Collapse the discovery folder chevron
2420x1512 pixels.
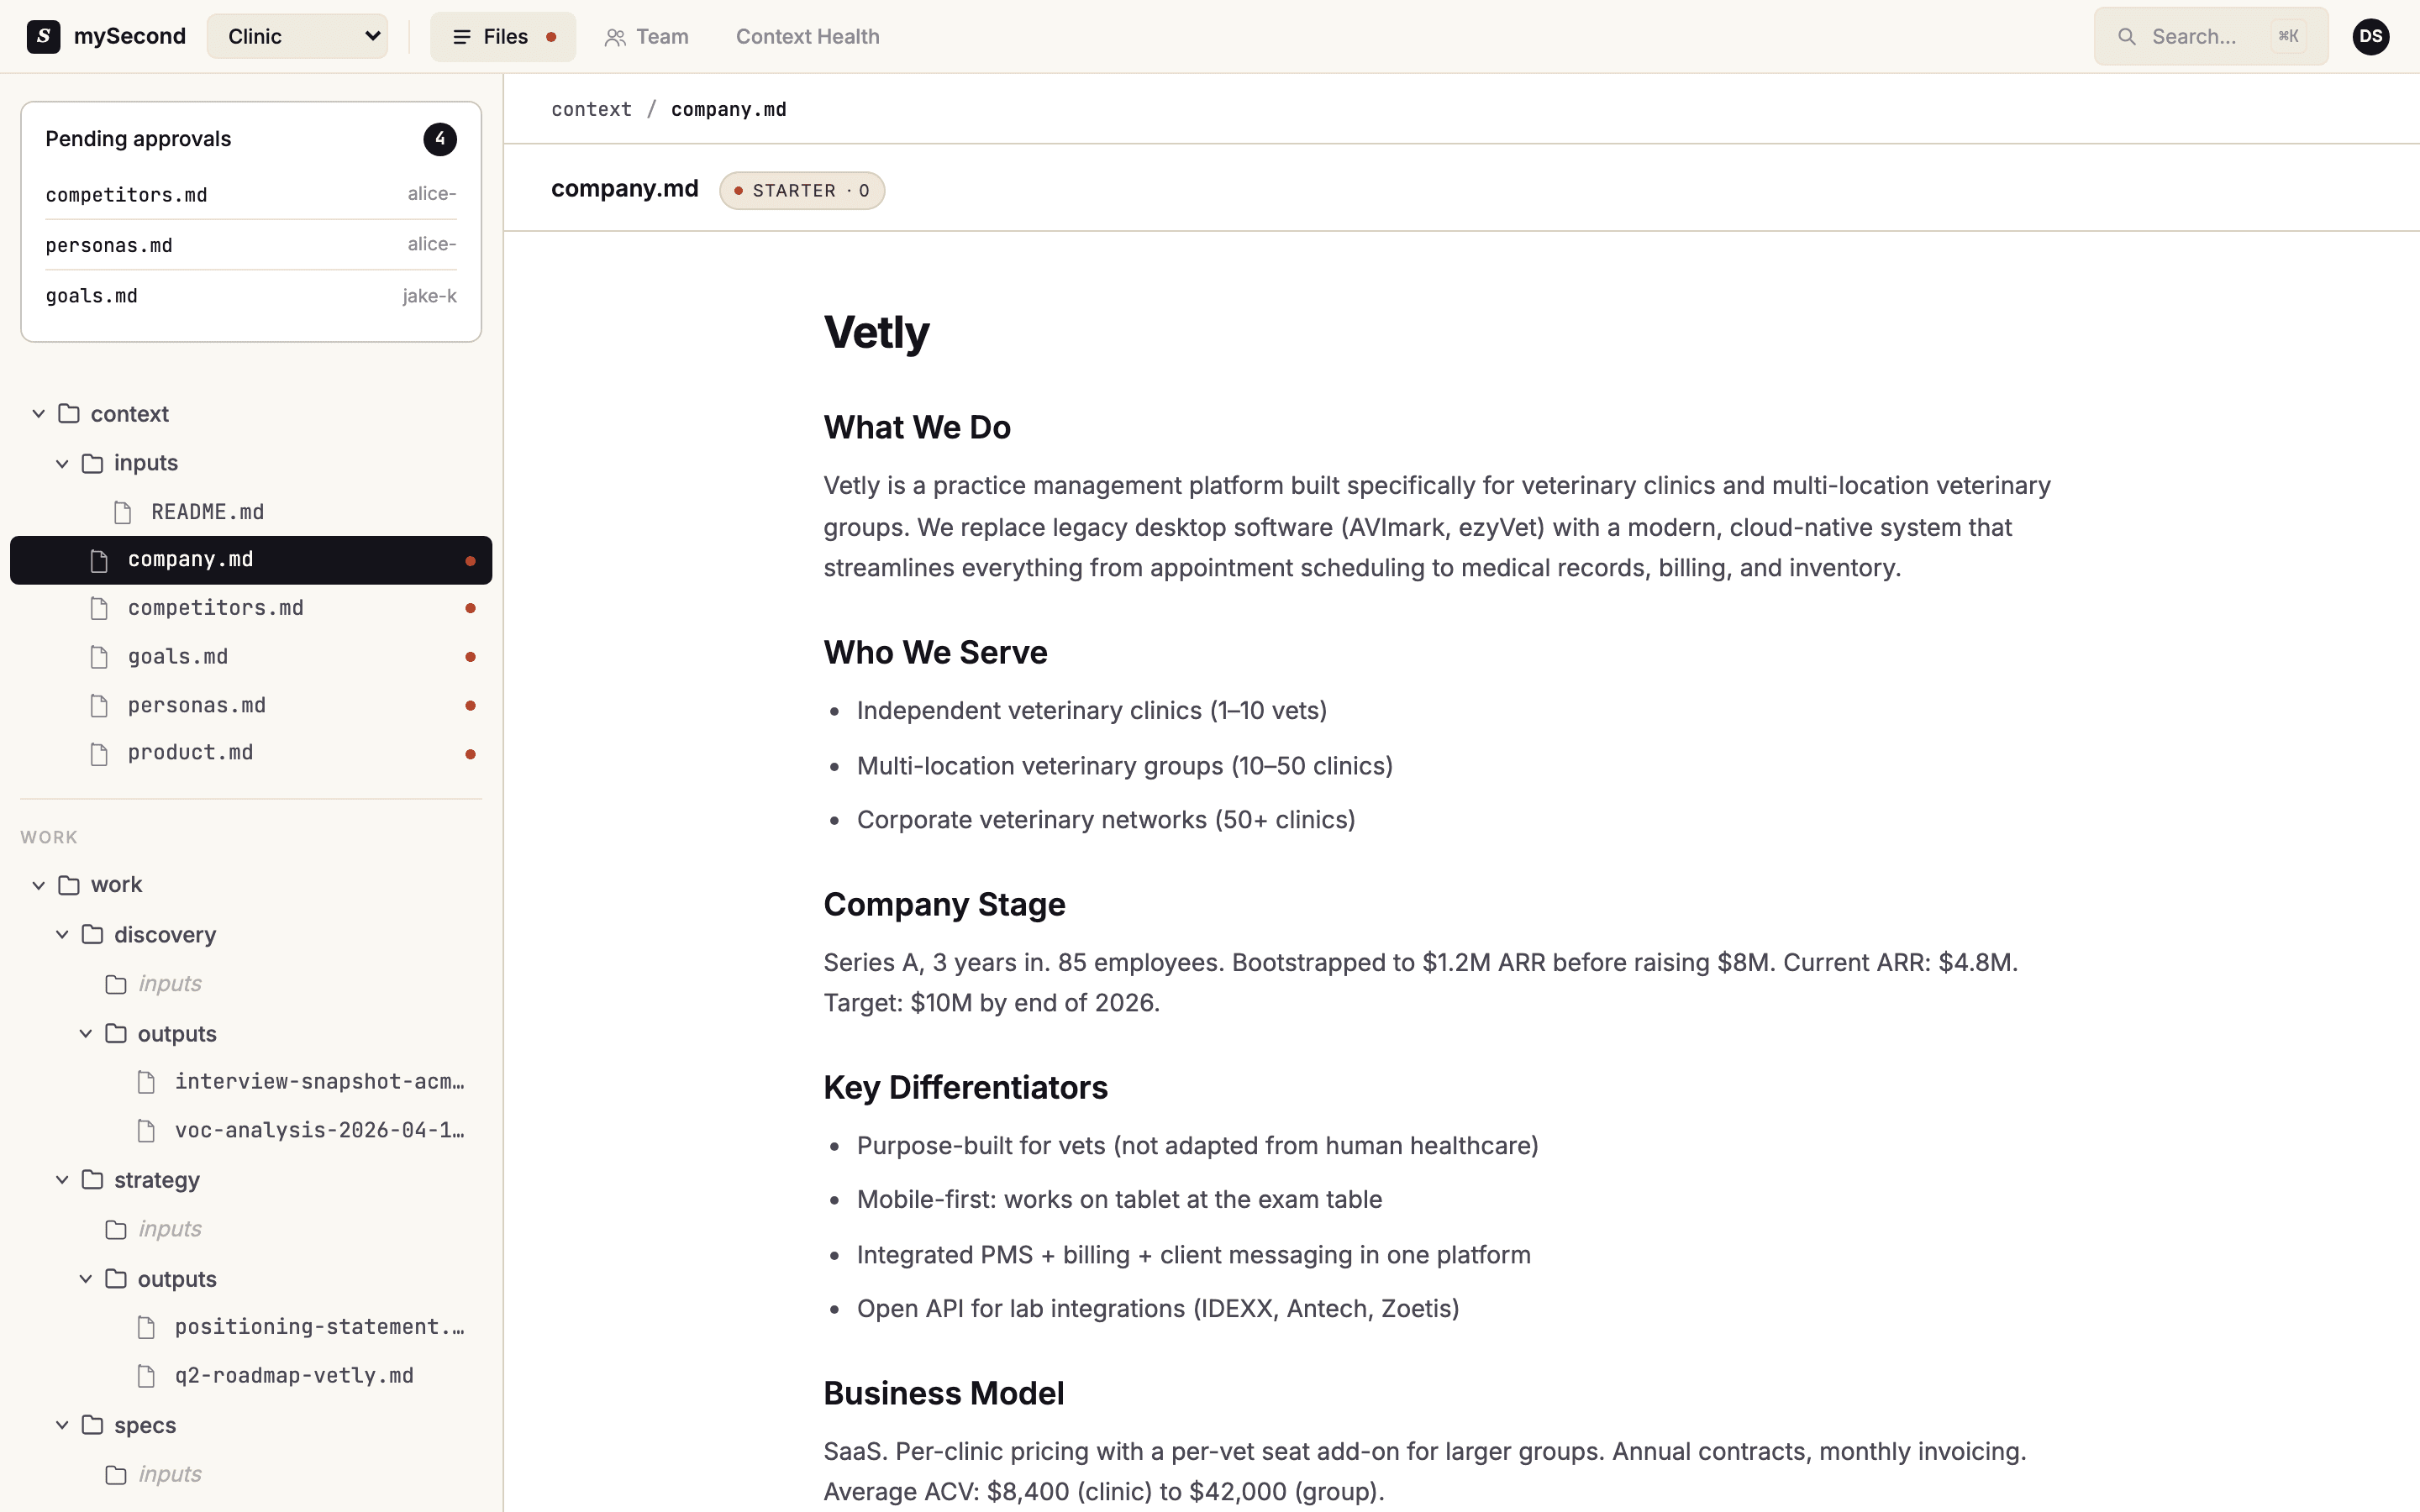click(x=62, y=934)
